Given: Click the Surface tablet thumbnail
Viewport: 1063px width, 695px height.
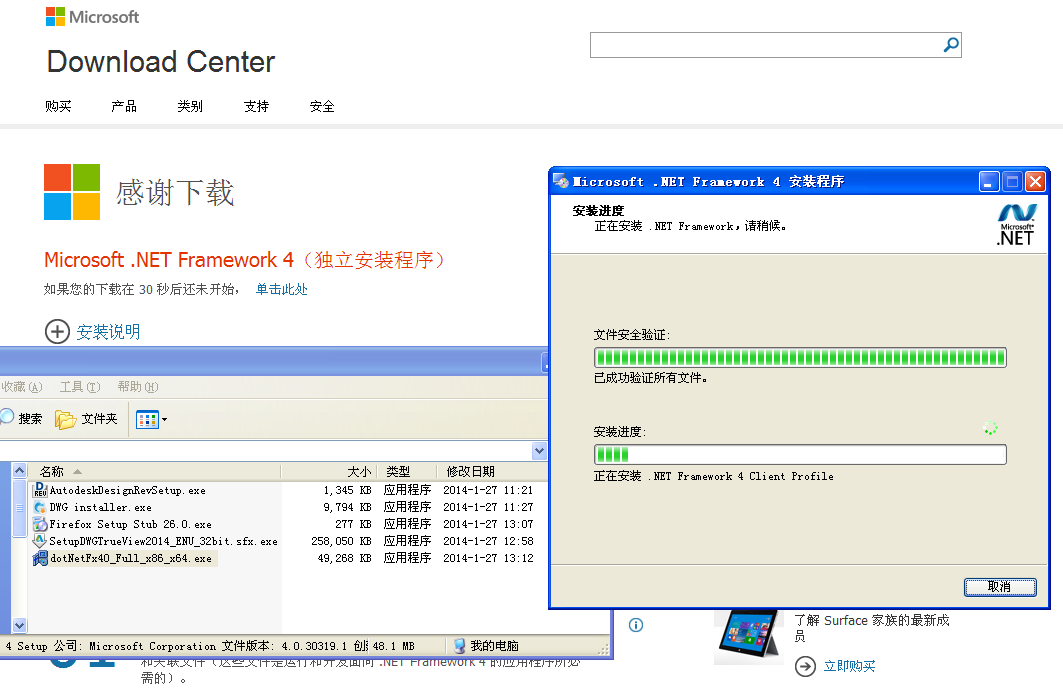Looking at the screenshot, I should [x=750, y=637].
